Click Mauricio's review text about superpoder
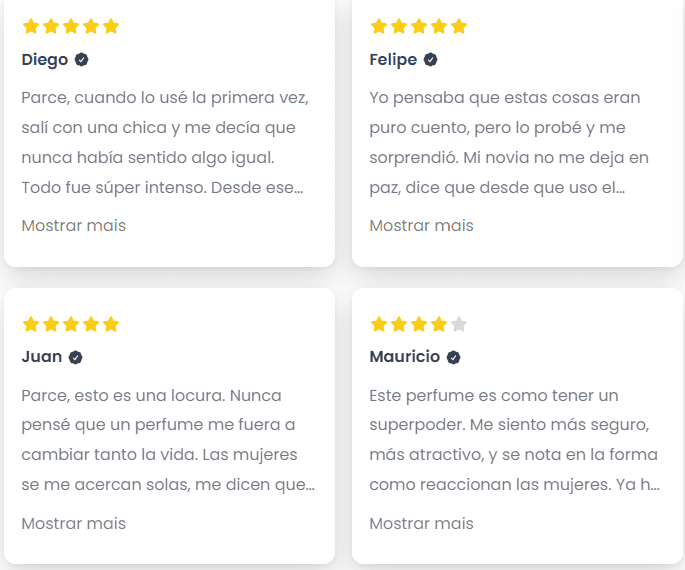Image resolution: width=685 pixels, height=570 pixels. tap(512, 440)
